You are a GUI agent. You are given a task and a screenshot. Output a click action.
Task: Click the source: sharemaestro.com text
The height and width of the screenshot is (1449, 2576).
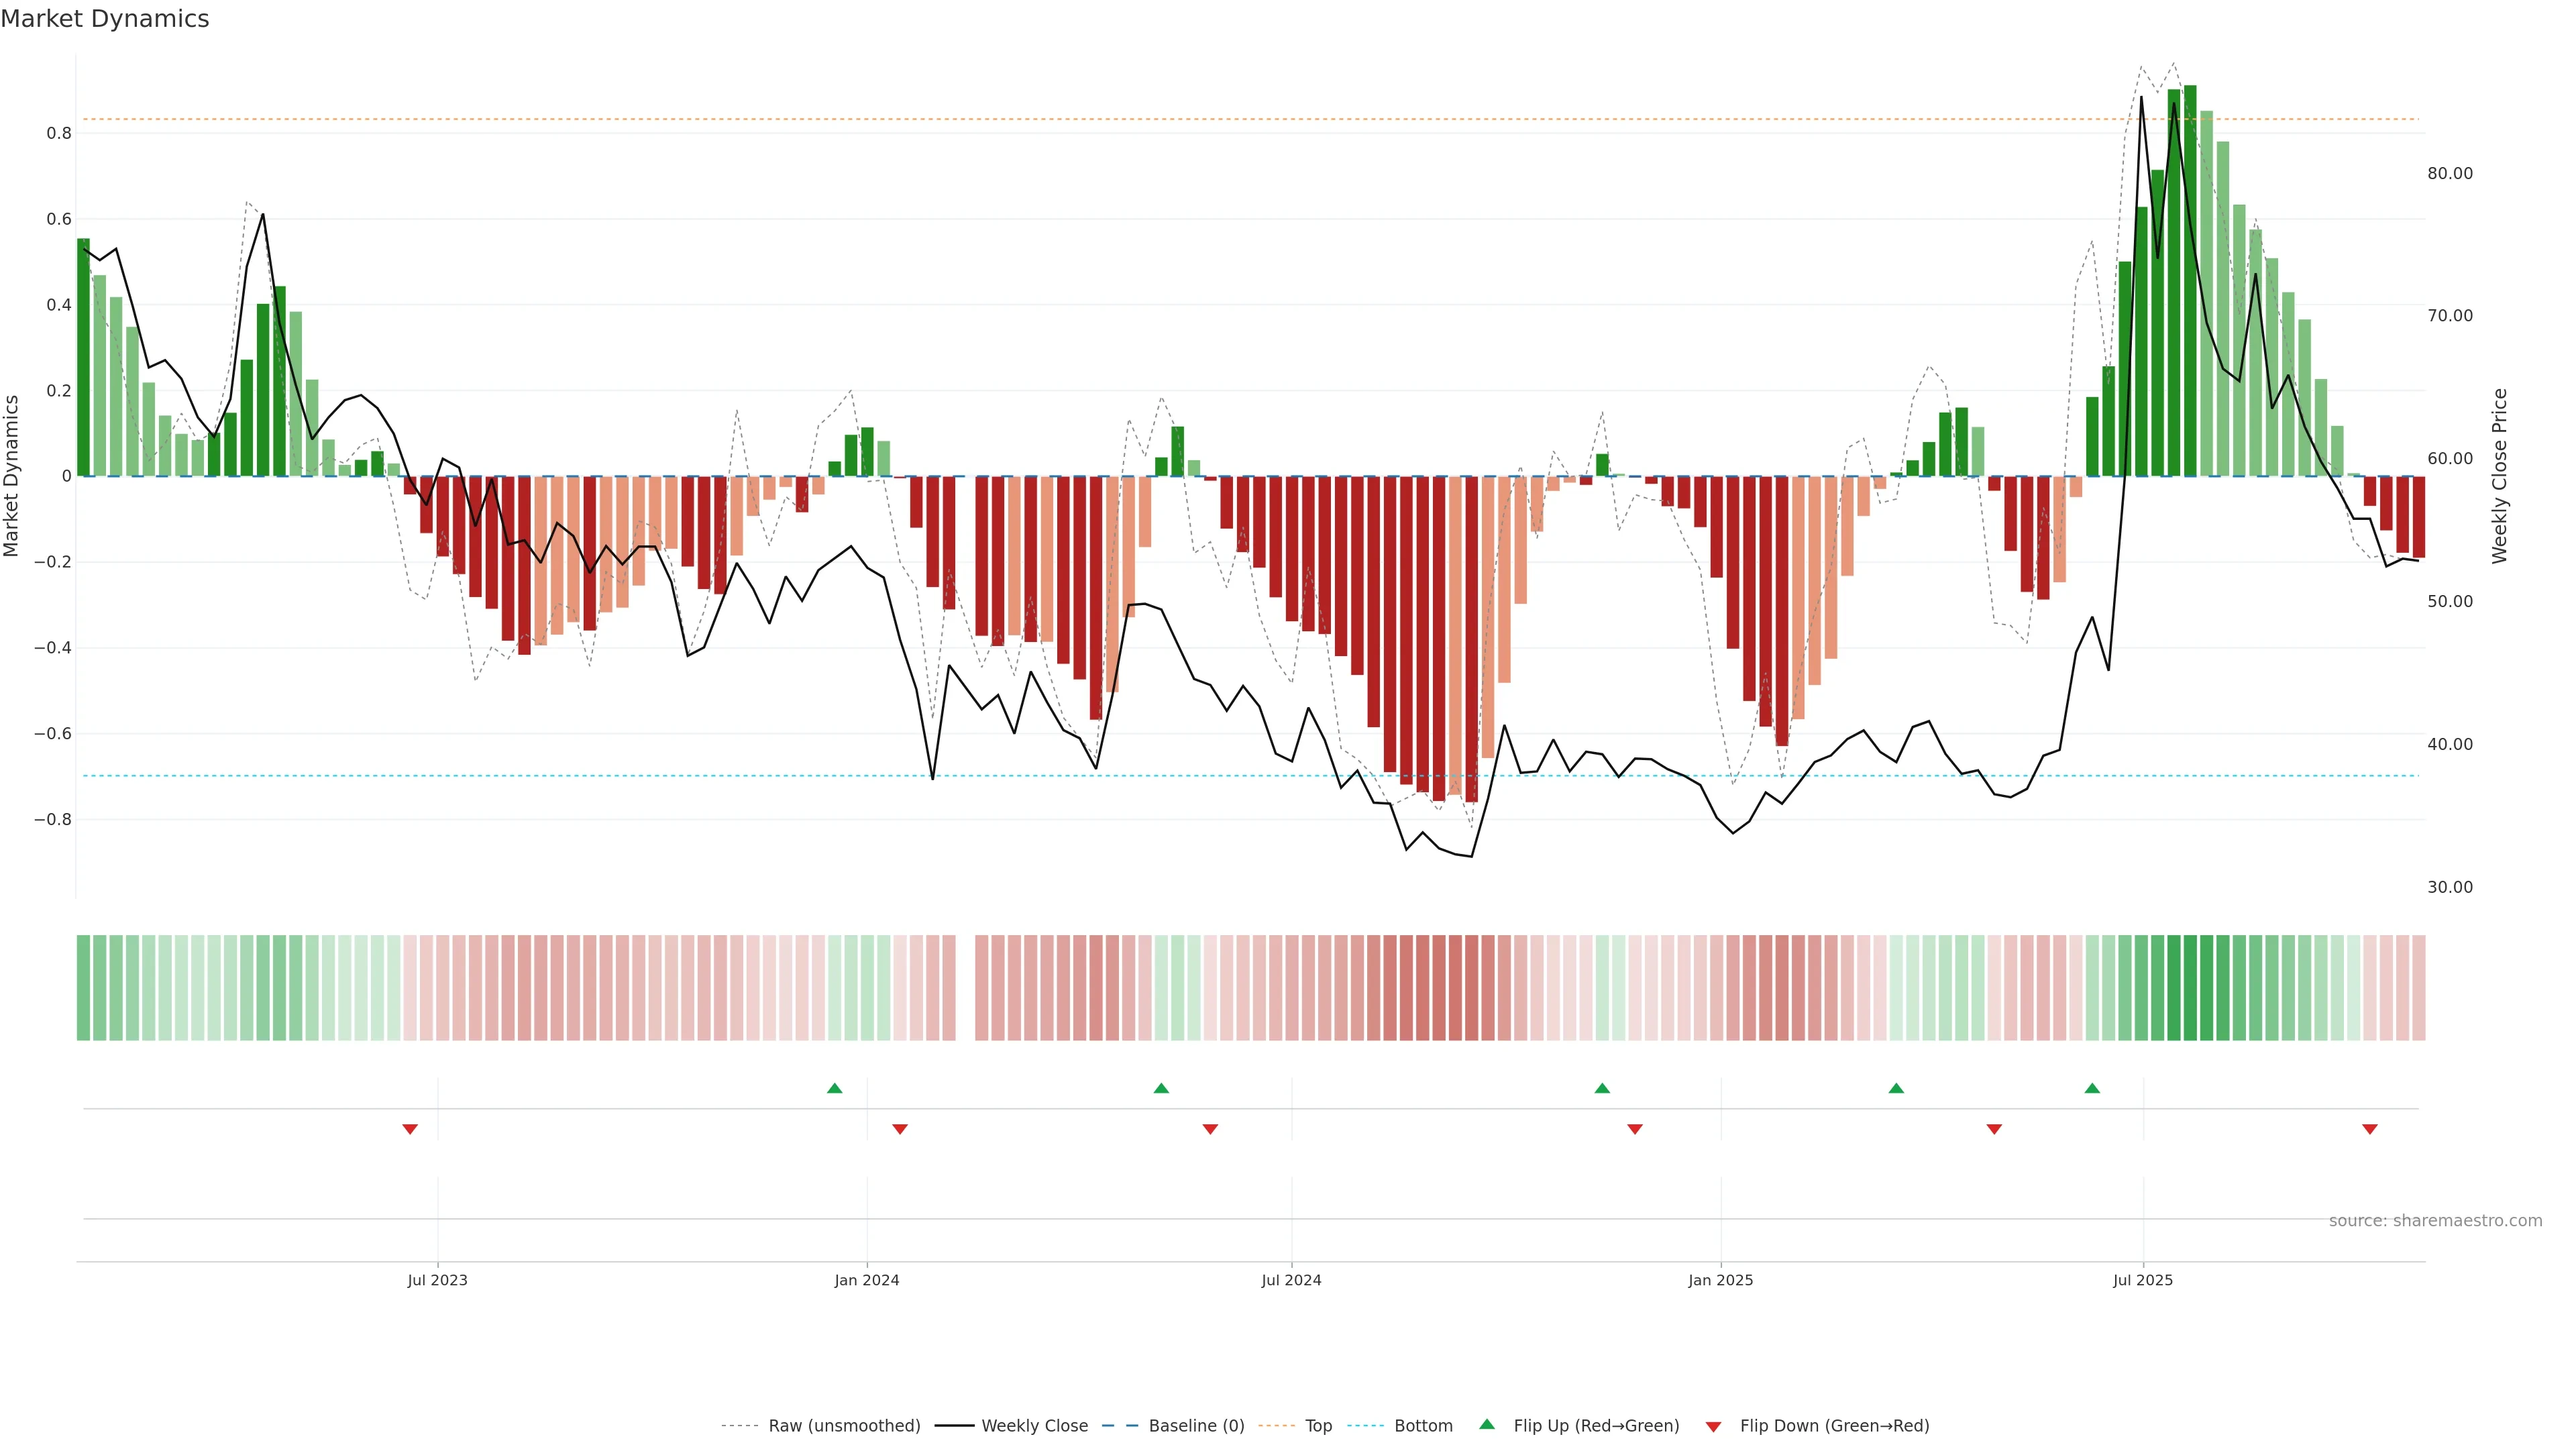pos(2435,1221)
